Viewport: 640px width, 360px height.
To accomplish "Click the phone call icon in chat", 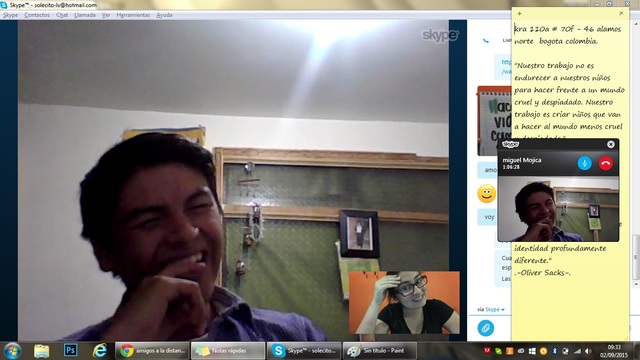I will point(486,40).
